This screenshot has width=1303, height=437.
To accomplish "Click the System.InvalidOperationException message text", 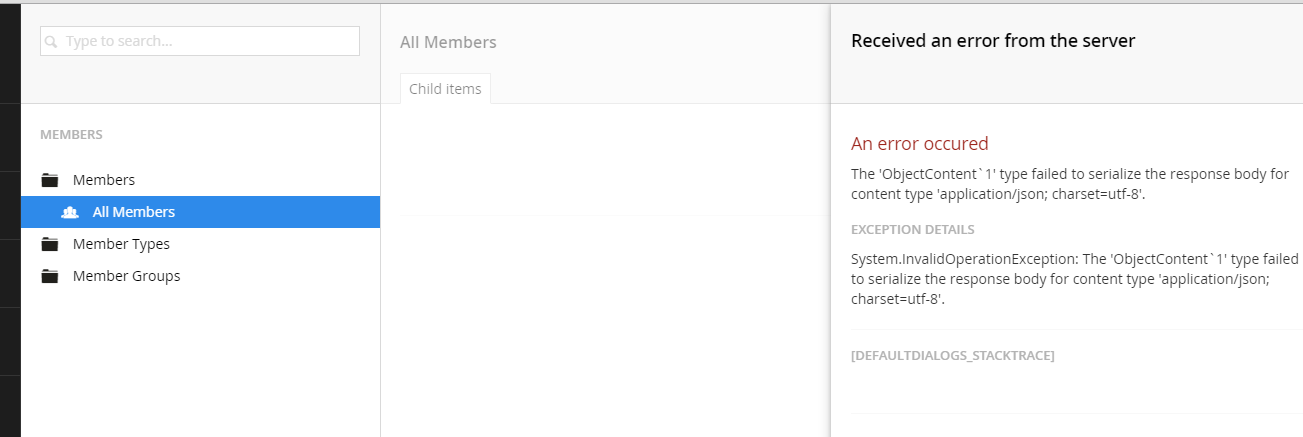I will pyautogui.click(x=1075, y=279).
